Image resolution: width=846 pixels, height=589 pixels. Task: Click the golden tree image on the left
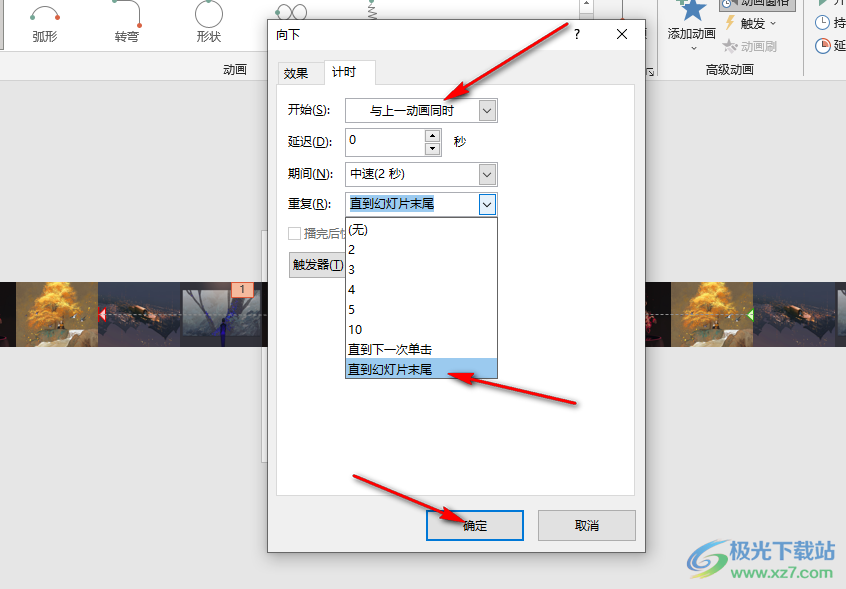[57, 314]
